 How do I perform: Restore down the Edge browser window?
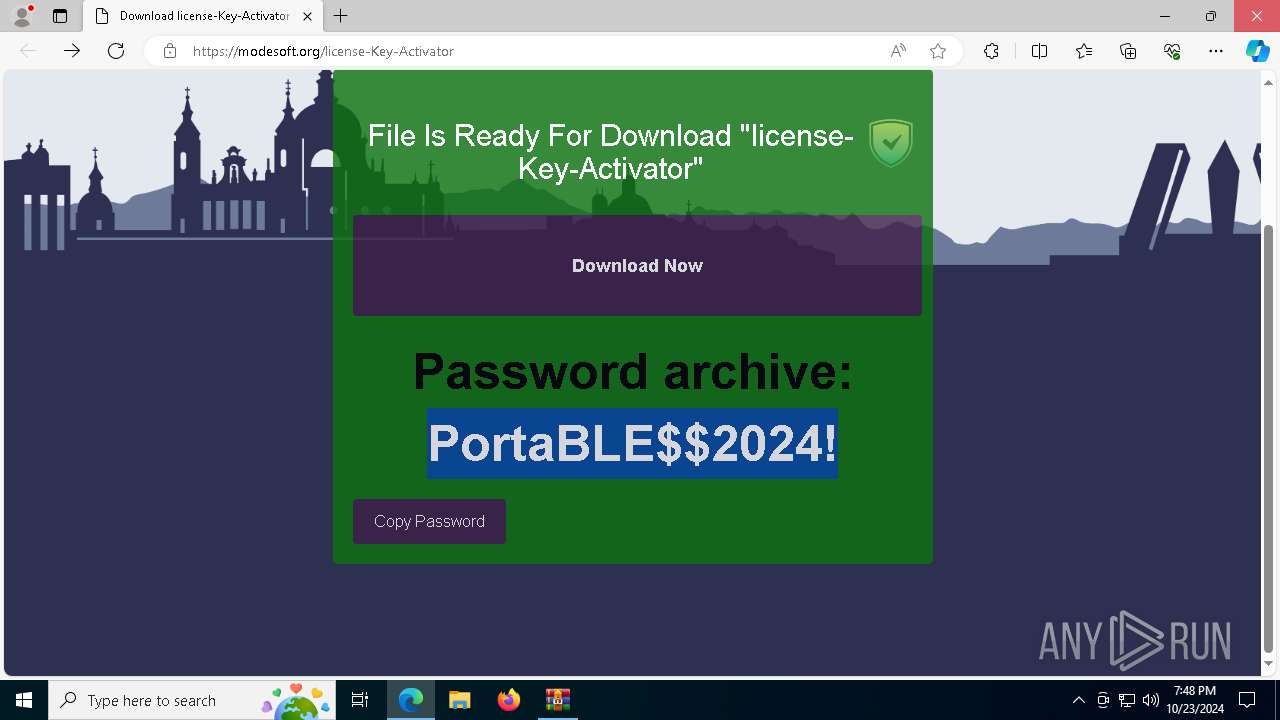tap(1211, 16)
